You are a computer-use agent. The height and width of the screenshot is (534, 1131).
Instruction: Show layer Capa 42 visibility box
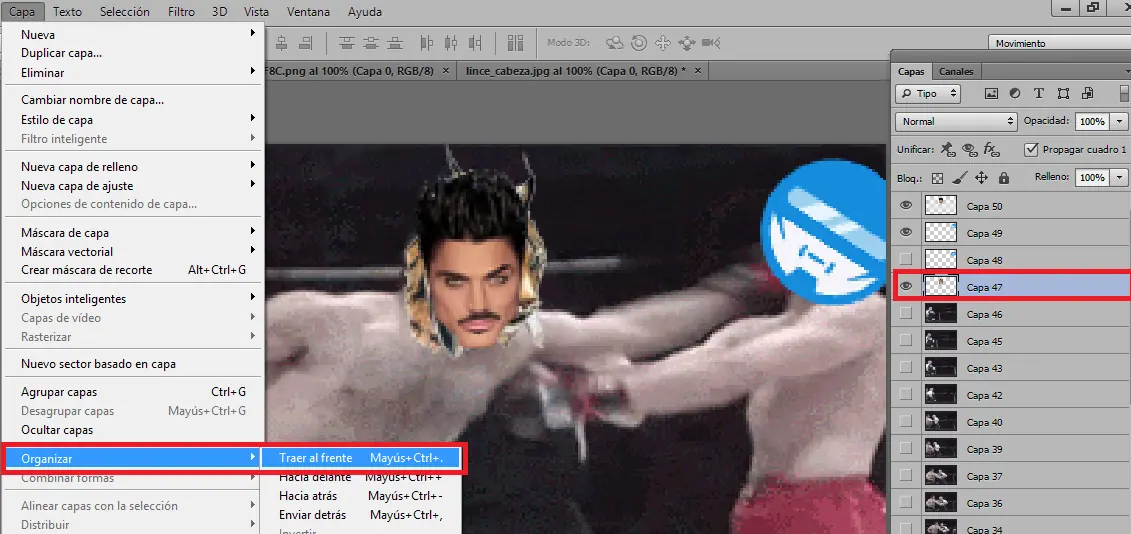coord(907,395)
